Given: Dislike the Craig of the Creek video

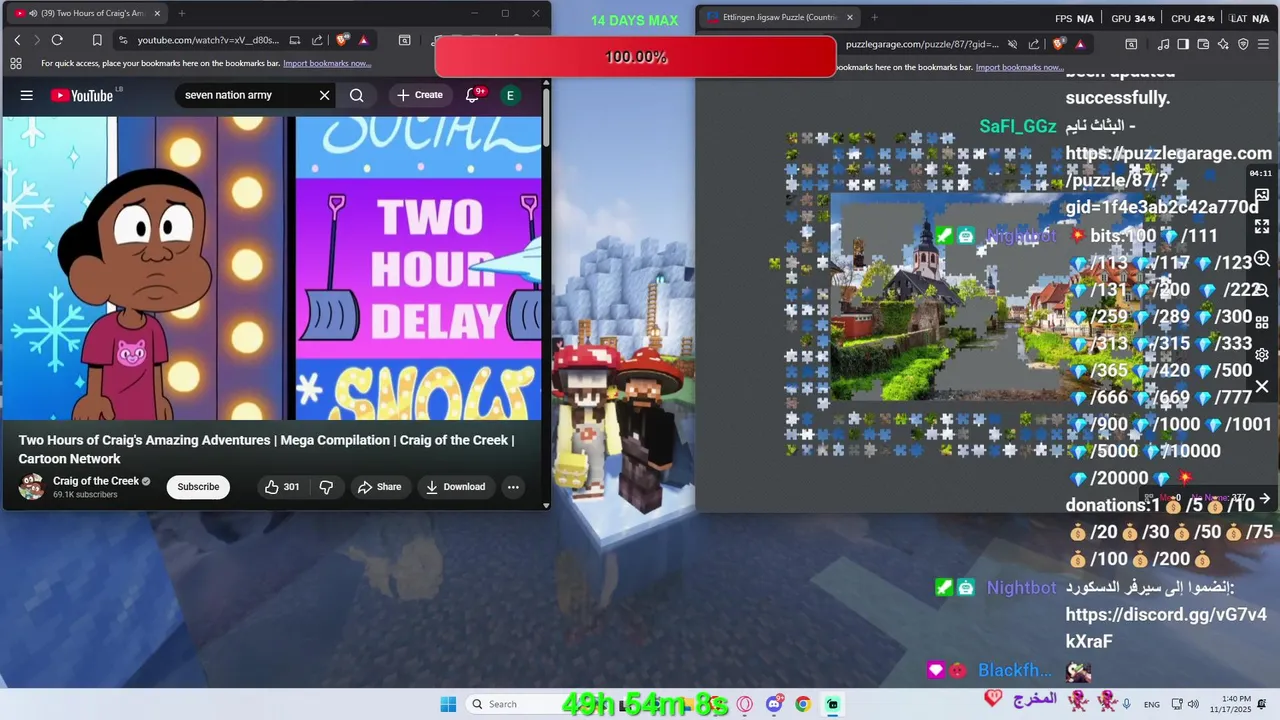Looking at the screenshot, I should pyautogui.click(x=326, y=487).
